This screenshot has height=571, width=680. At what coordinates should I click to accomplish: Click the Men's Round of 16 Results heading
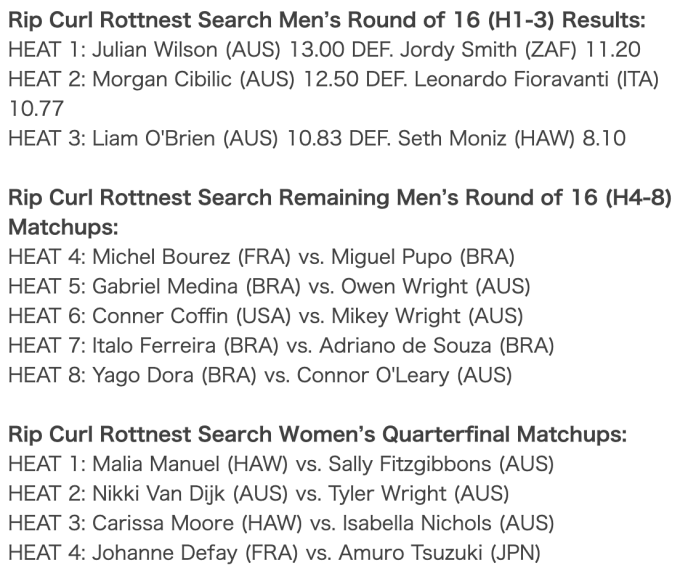click(327, 20)
